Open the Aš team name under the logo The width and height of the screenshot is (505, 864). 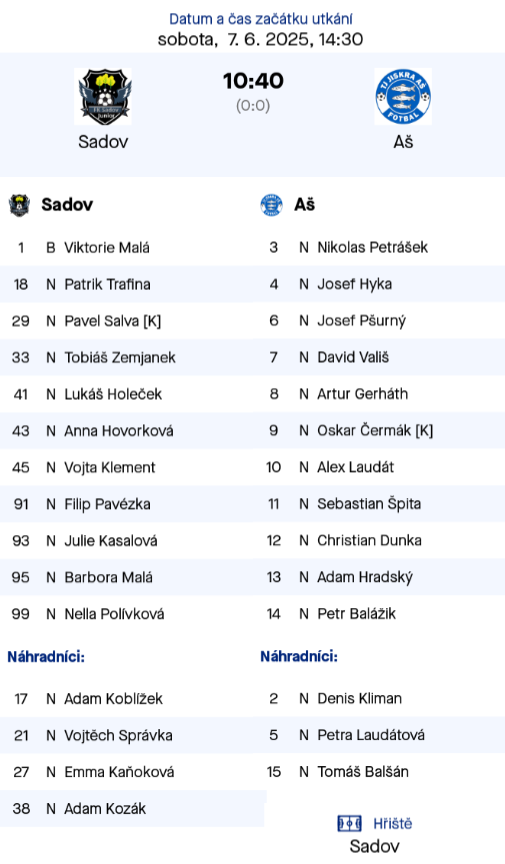coord(403,142)
